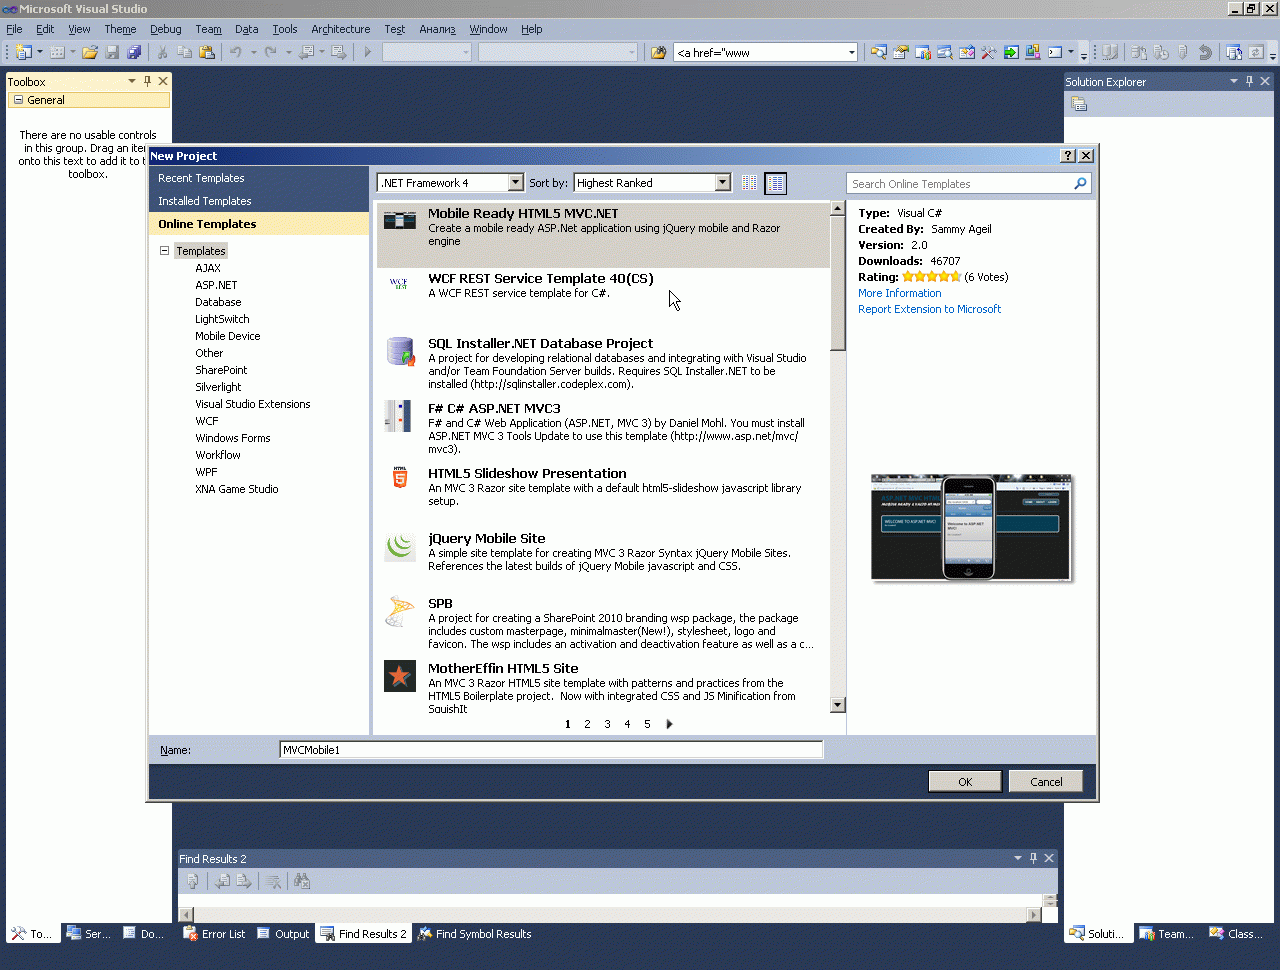Click the toolbar icon in Solution Explorer panel
This screenshot has height=970, width=1280.
1079,103
